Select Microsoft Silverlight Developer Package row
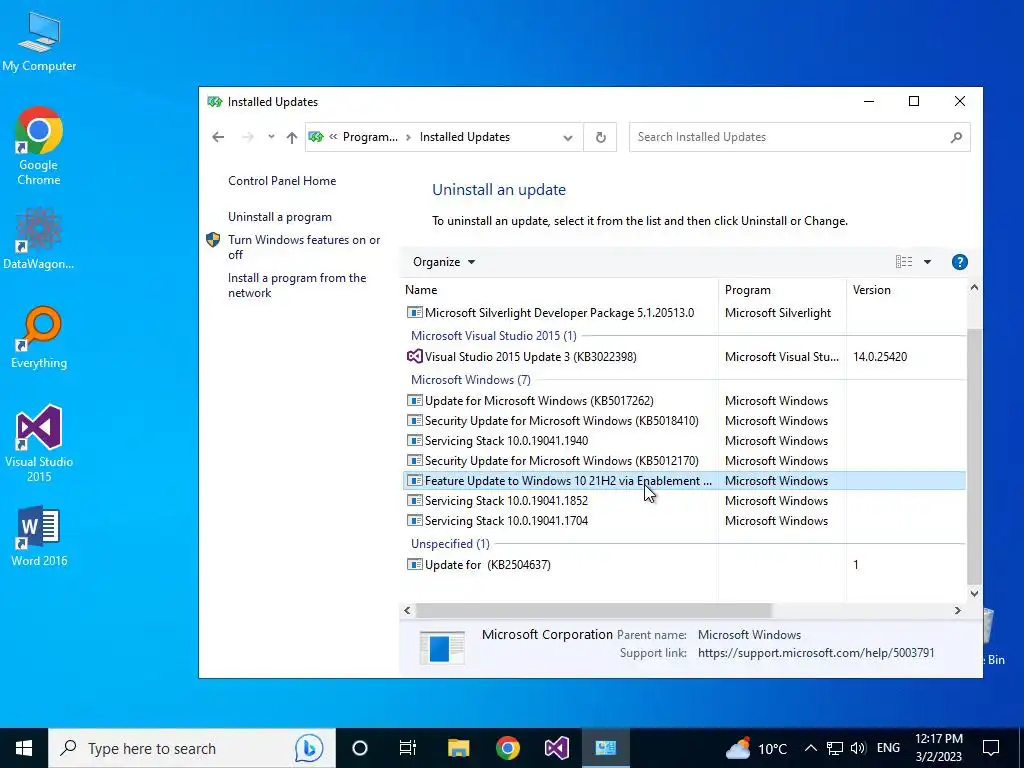 coord(684,313)
